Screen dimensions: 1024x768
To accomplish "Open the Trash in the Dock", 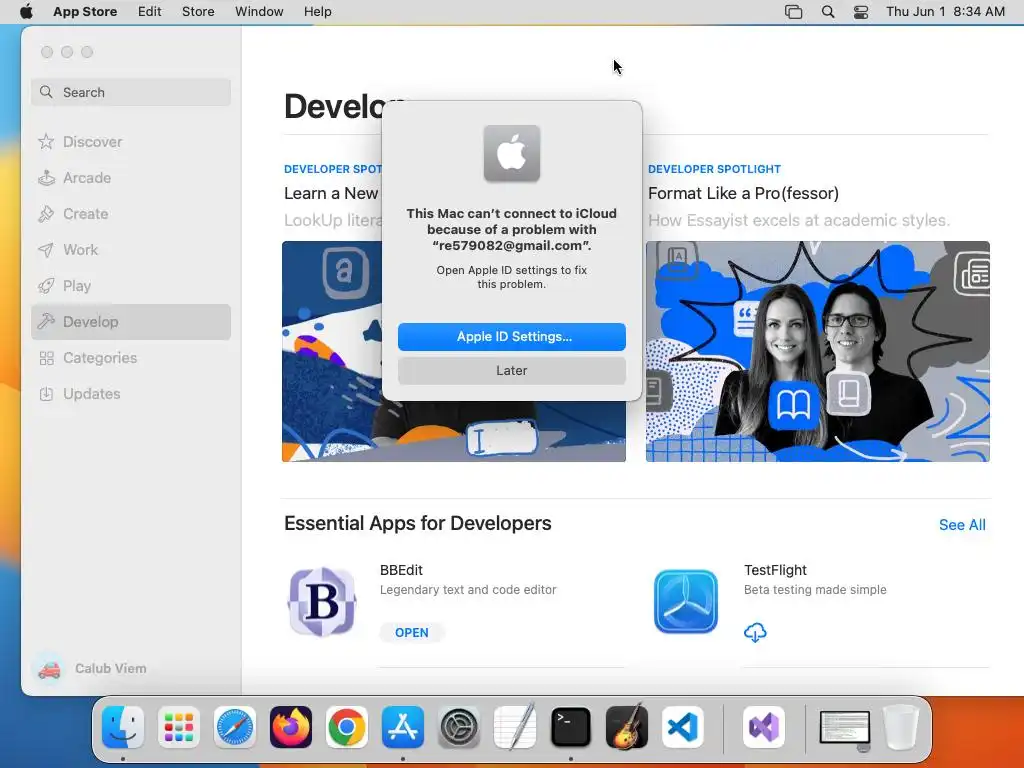I will click(x=901, y=727).
